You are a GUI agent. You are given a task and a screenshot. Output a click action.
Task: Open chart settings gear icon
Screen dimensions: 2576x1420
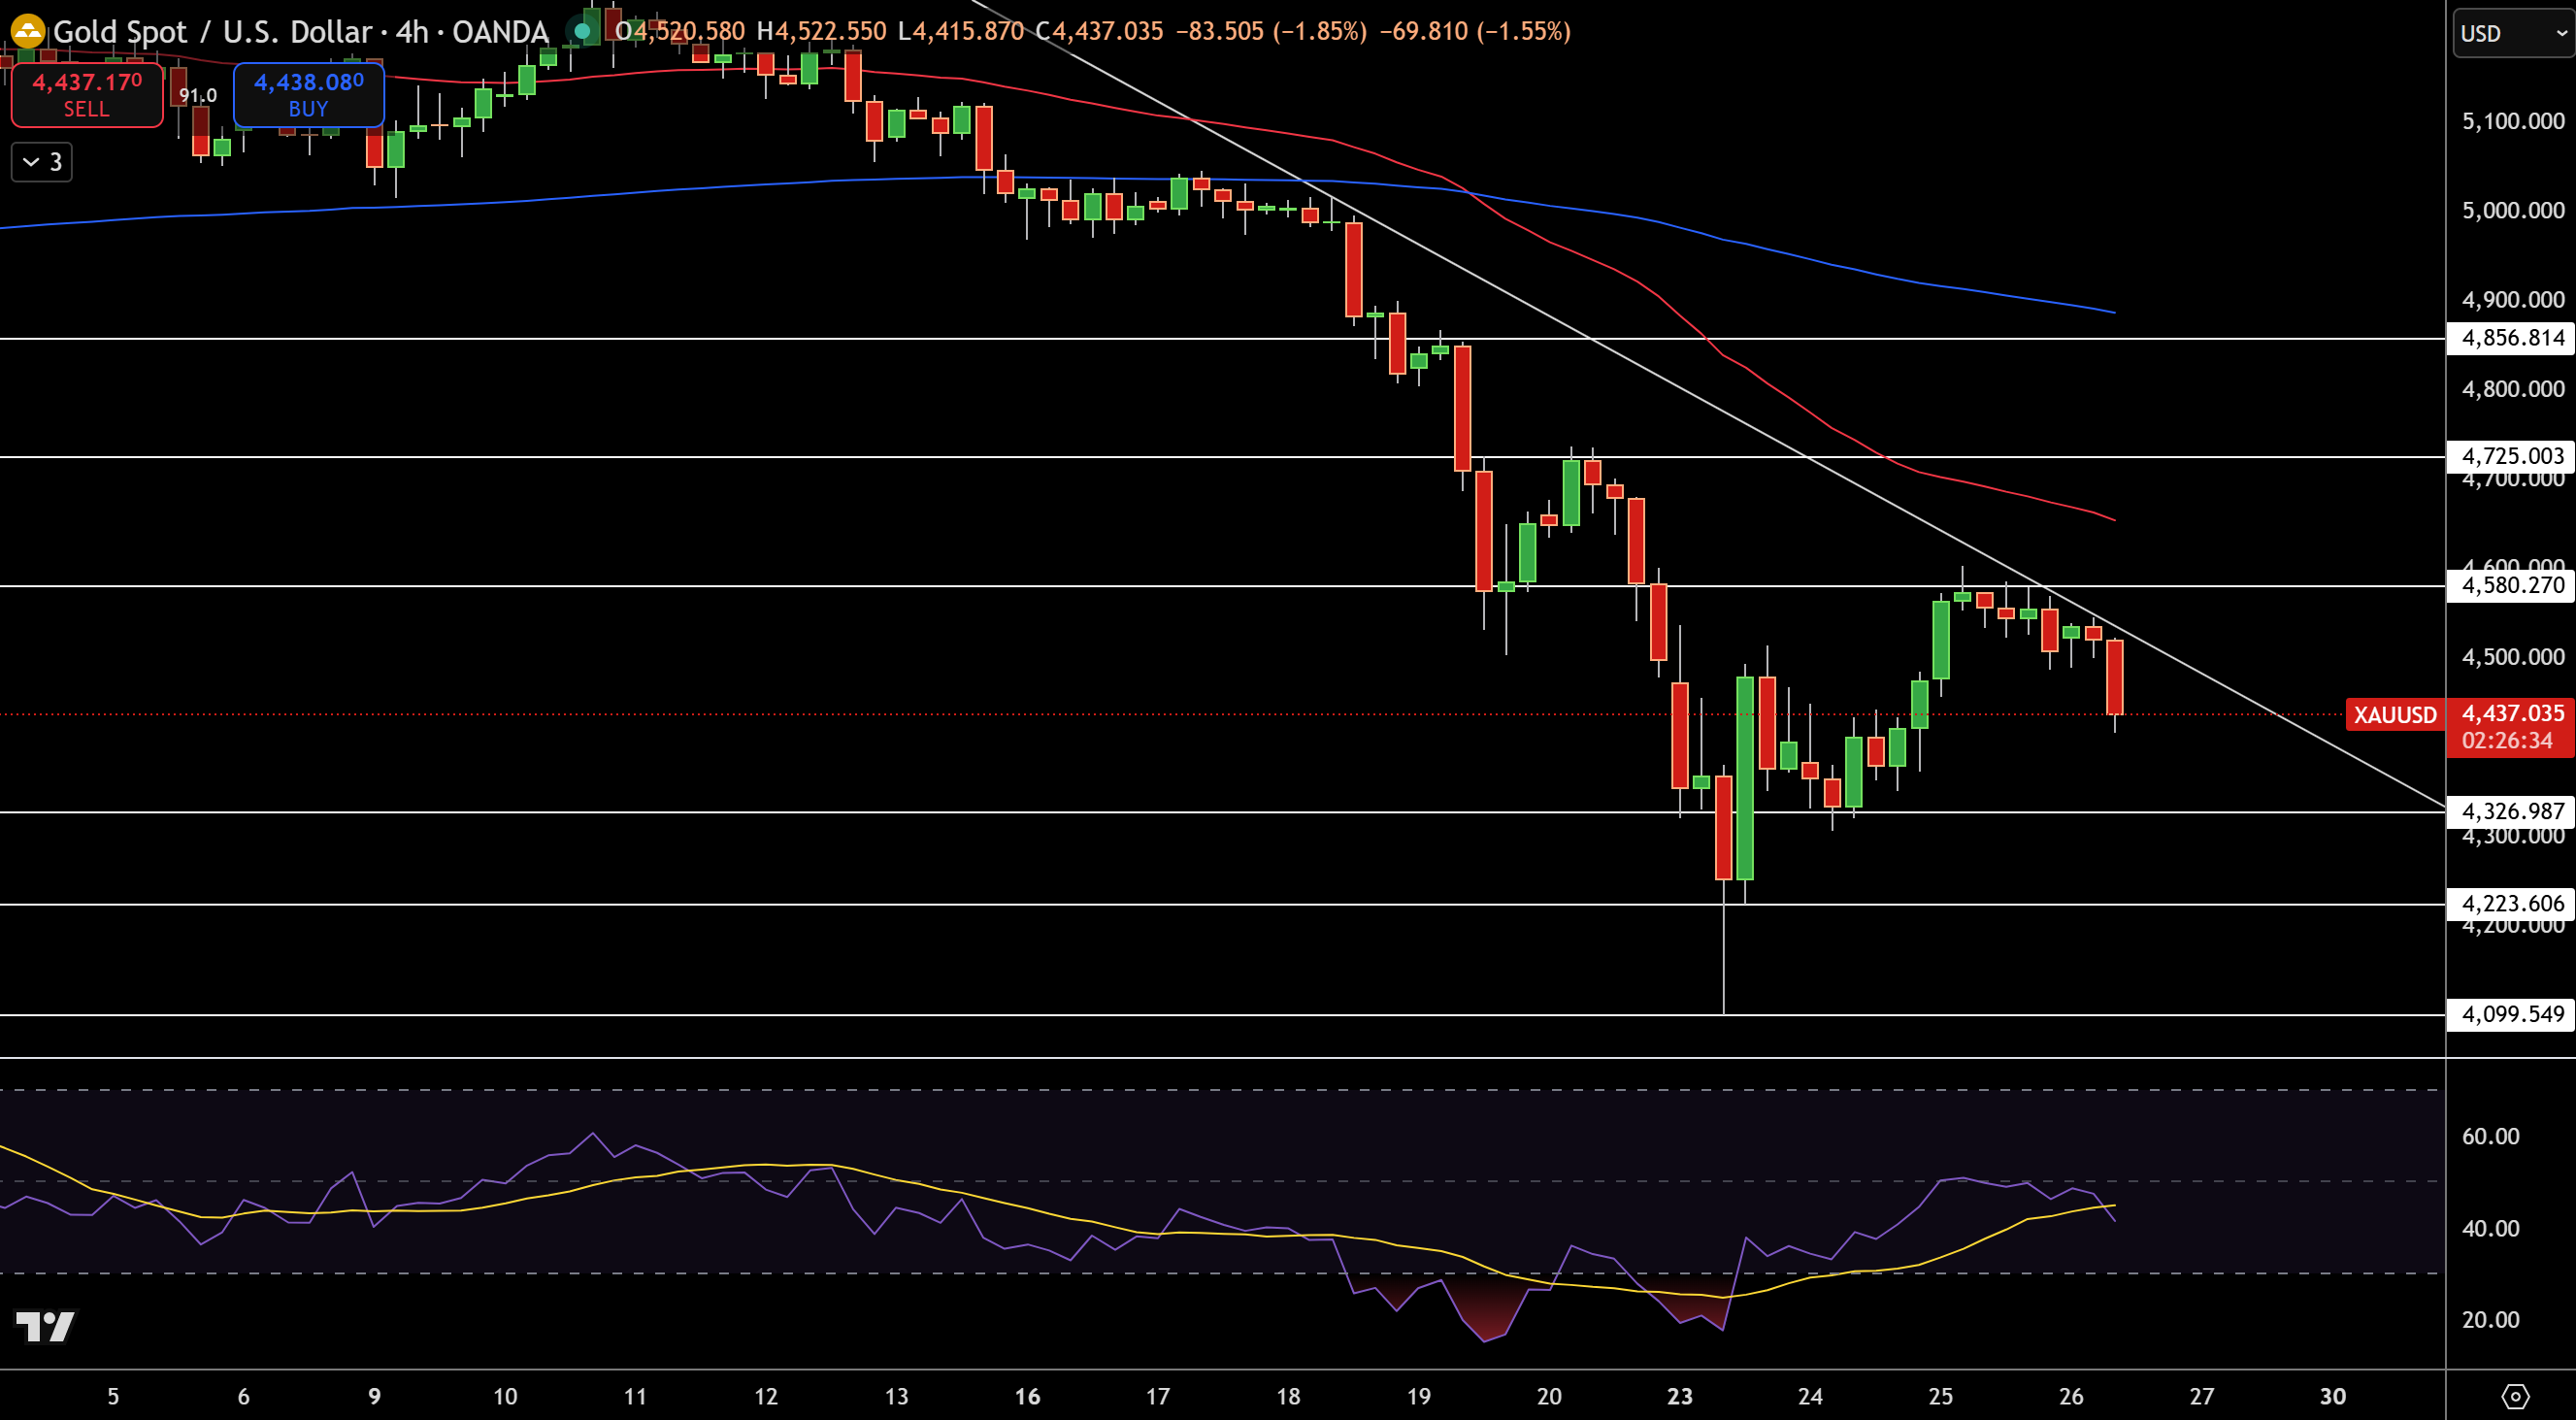click(x=2515, y=1396)
